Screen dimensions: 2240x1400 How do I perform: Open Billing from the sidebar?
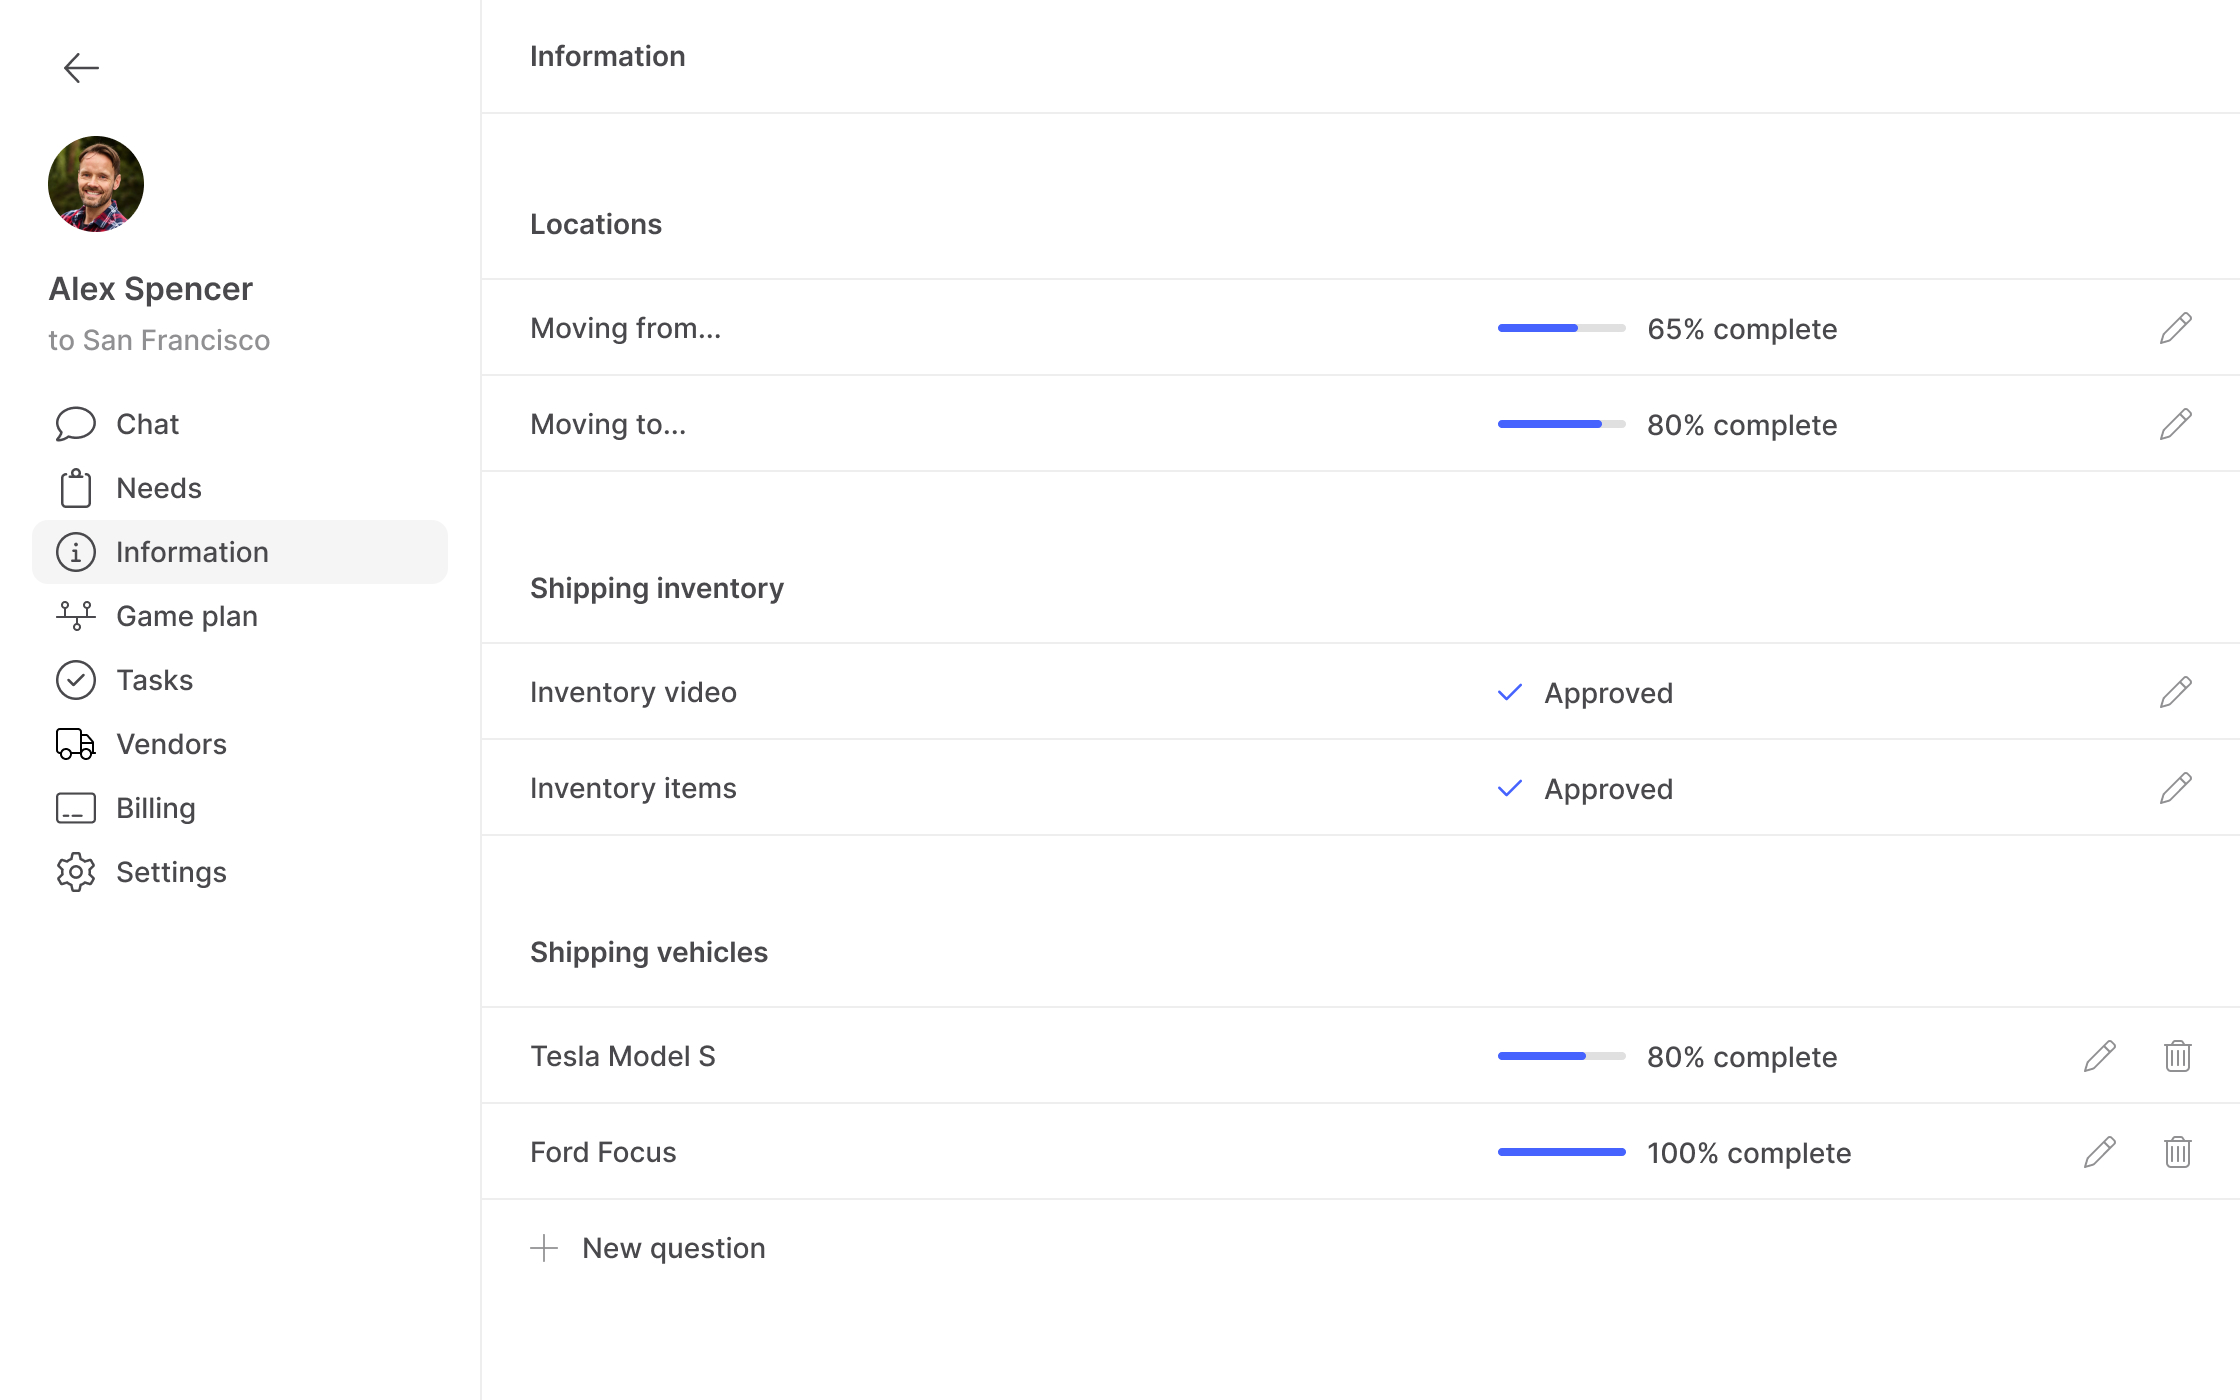(155, 808)
